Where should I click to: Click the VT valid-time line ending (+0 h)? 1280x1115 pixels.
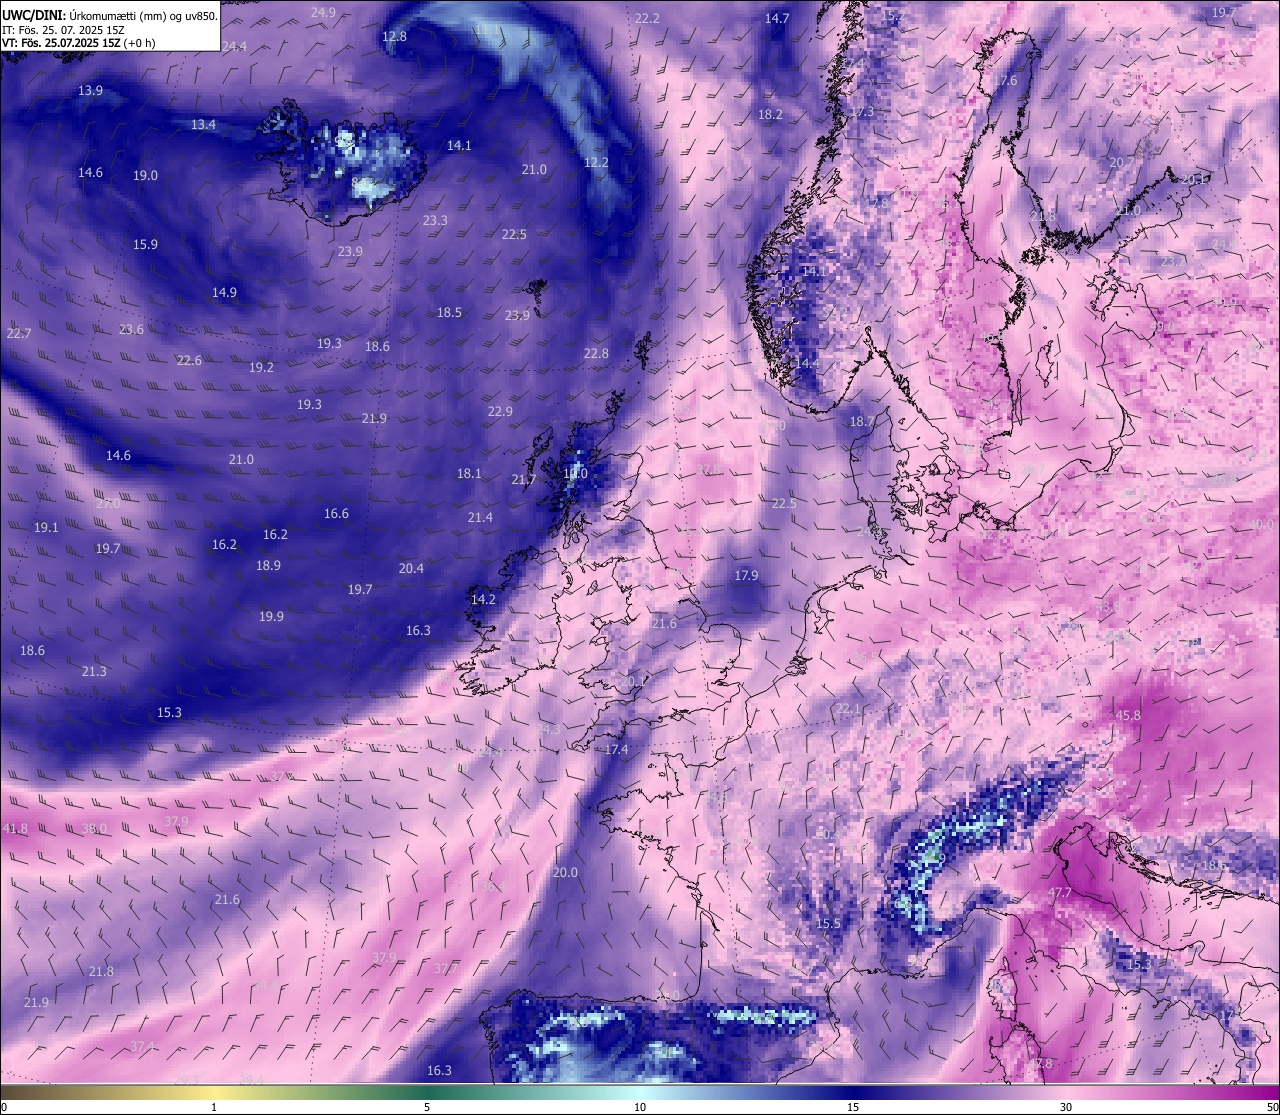tap(79, 43)
